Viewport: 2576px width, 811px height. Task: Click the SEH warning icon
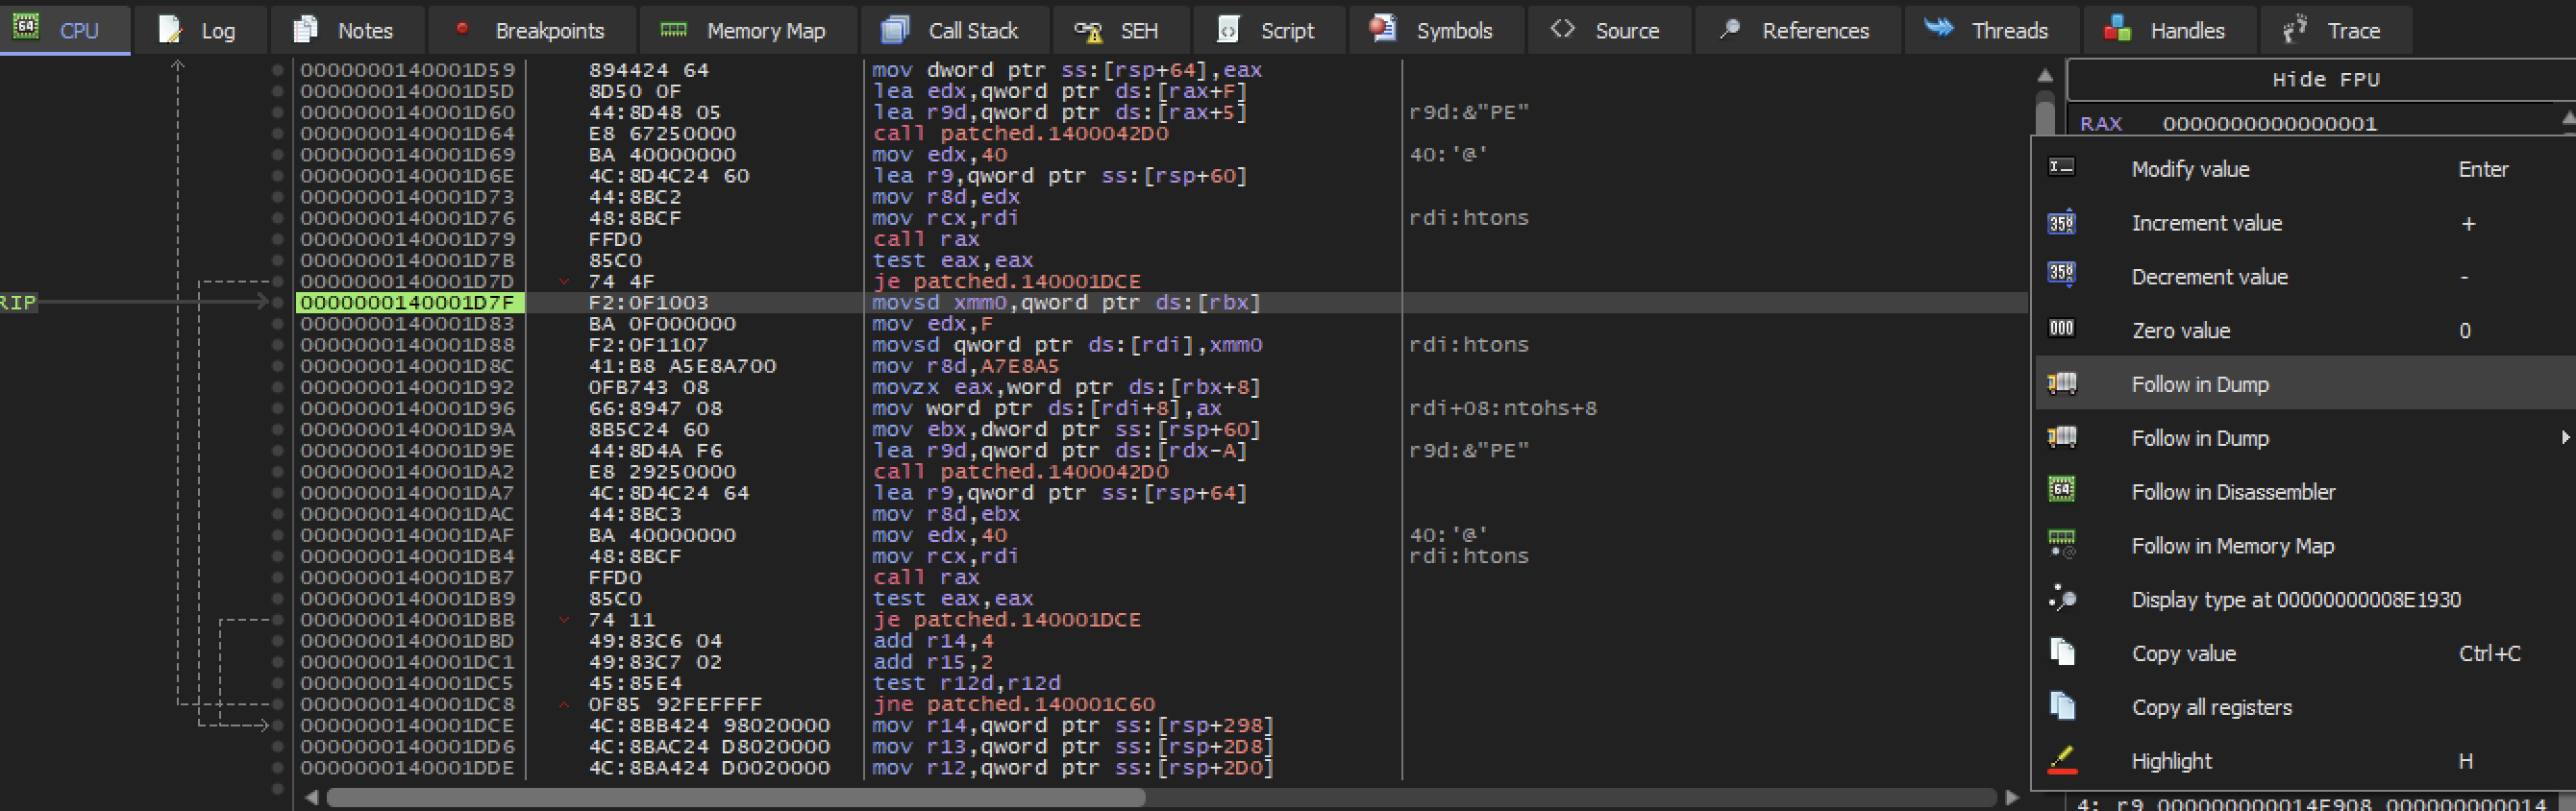click(x=1088, y=31)
